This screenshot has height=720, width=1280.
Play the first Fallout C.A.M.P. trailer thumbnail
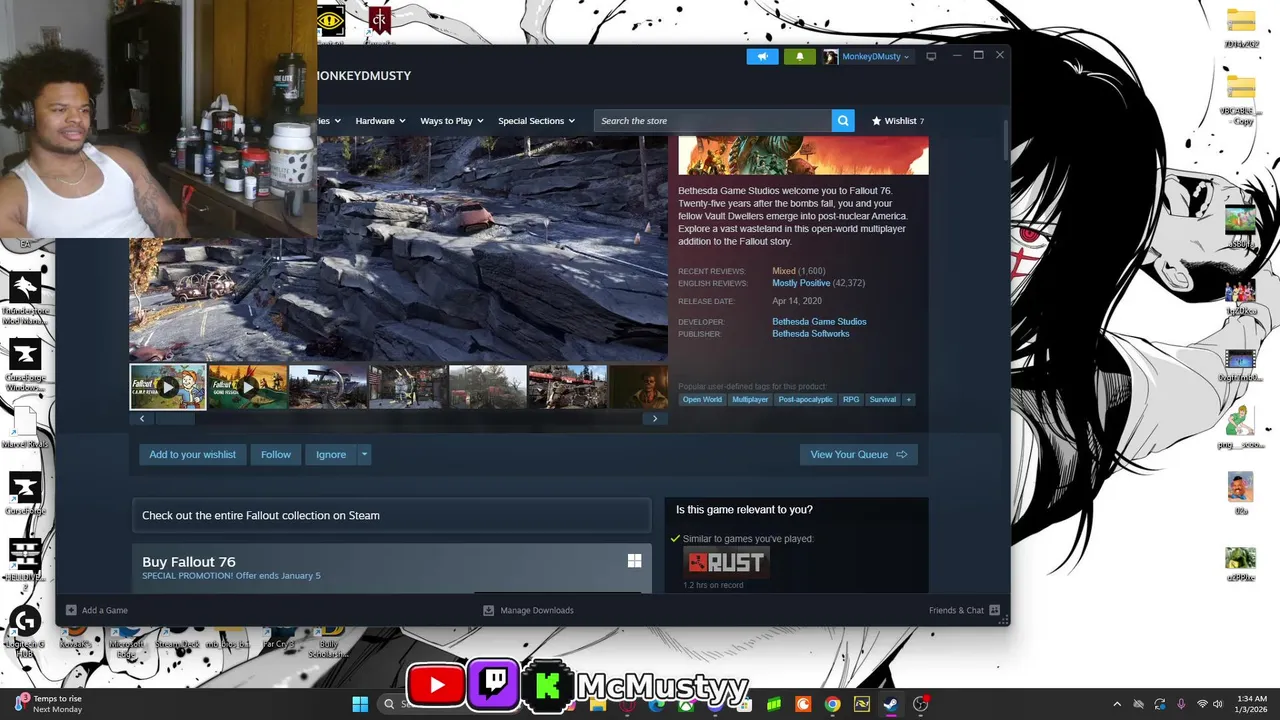coord(168,387)
